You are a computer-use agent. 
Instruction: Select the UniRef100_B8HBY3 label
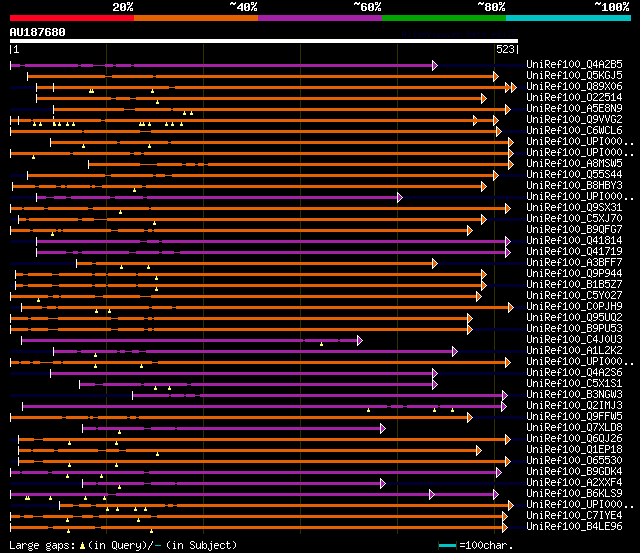coord(574,185)
